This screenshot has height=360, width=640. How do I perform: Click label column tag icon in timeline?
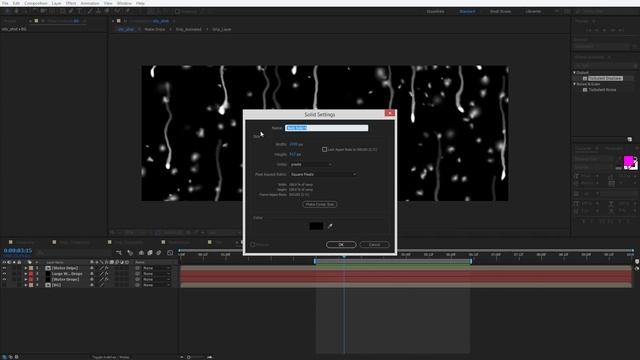tap(29, 262)
